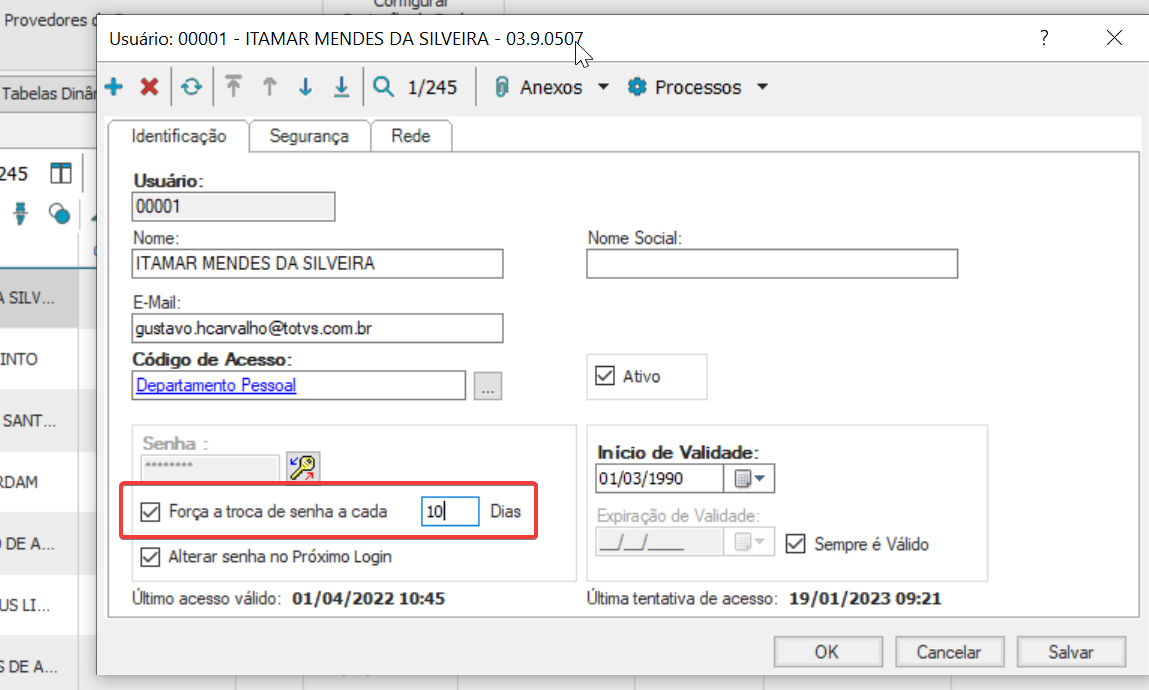Click Último acesso válido date 01/04/2022 10:45
The image size is (1149, 690).
(368, 598)
